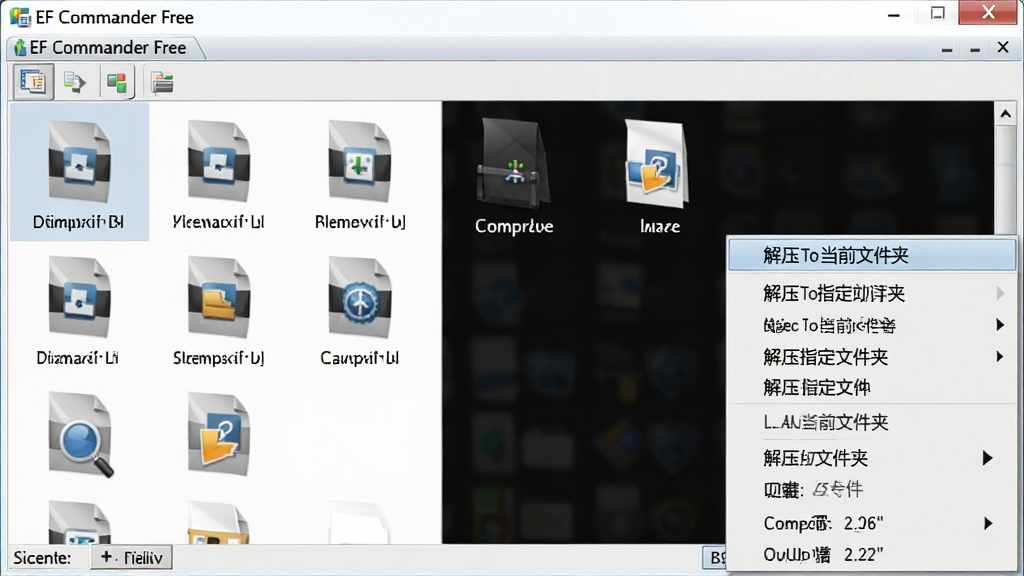Image resolution: width=1024 pixels, height=576 pixels.
Task: Minimize the EF Commander Free window
Action: tap(894, 14)
